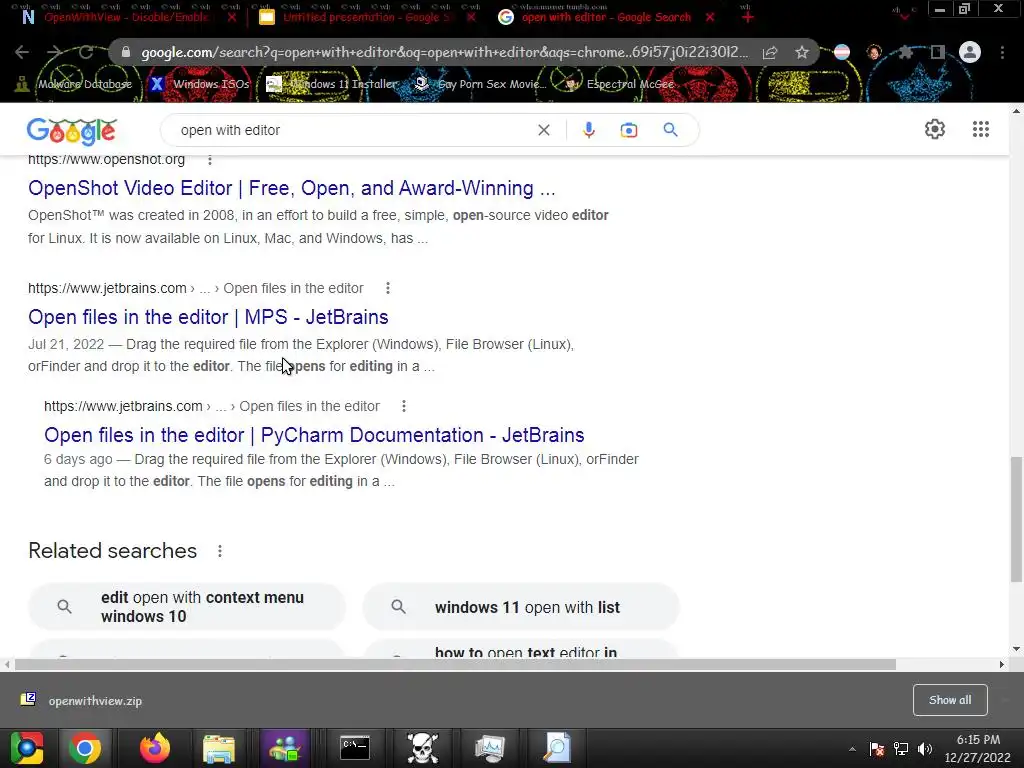The width and height of the screenshot is (1024, 768).
Task: Open PyCharm Documentation JetBrains link
Action: tap(314, 435)
